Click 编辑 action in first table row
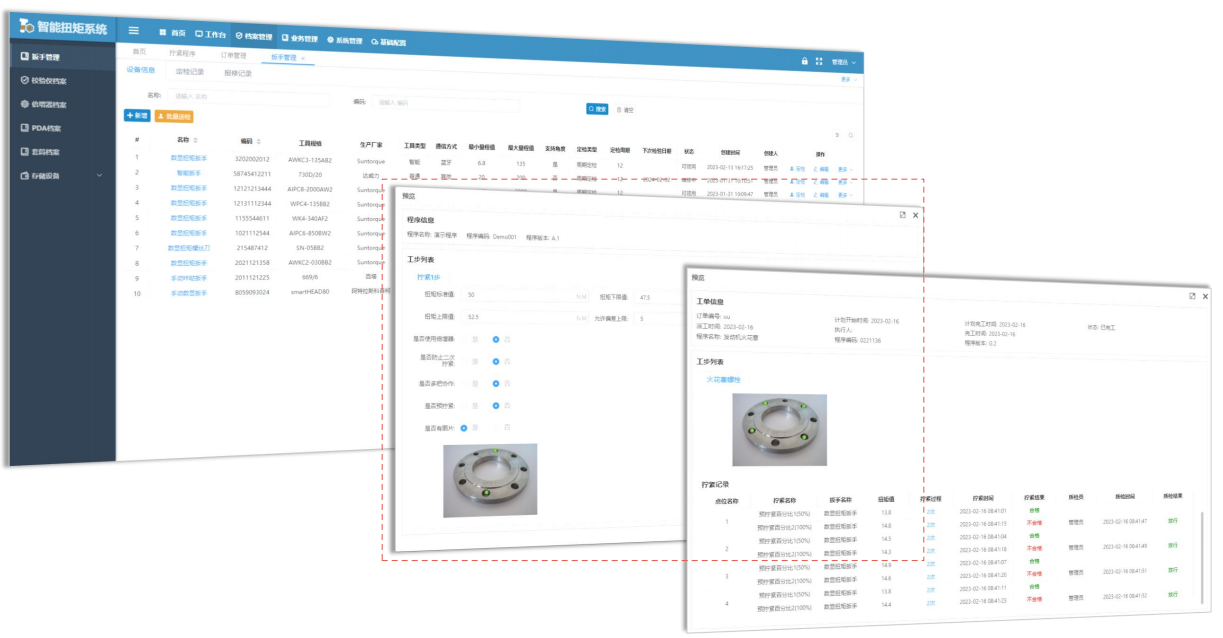The width and height of the screenshot is (1223, 638). click(x=821, y=169)
